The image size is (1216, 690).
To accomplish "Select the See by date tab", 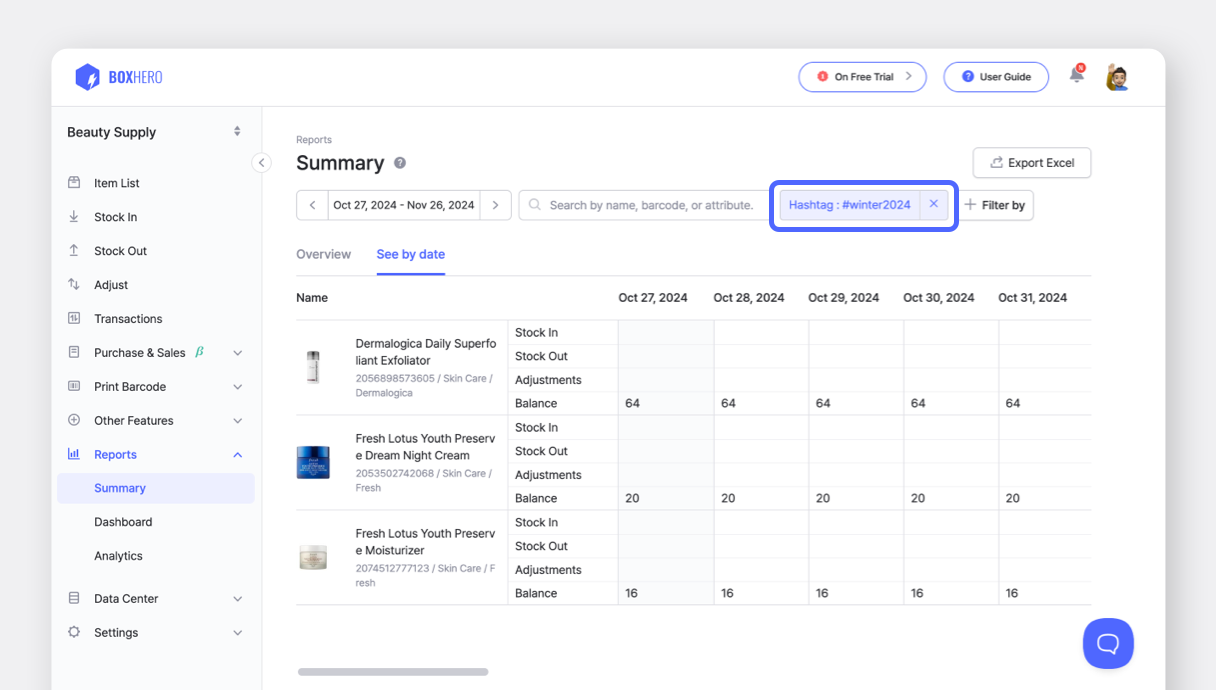I will coord(410,254).
